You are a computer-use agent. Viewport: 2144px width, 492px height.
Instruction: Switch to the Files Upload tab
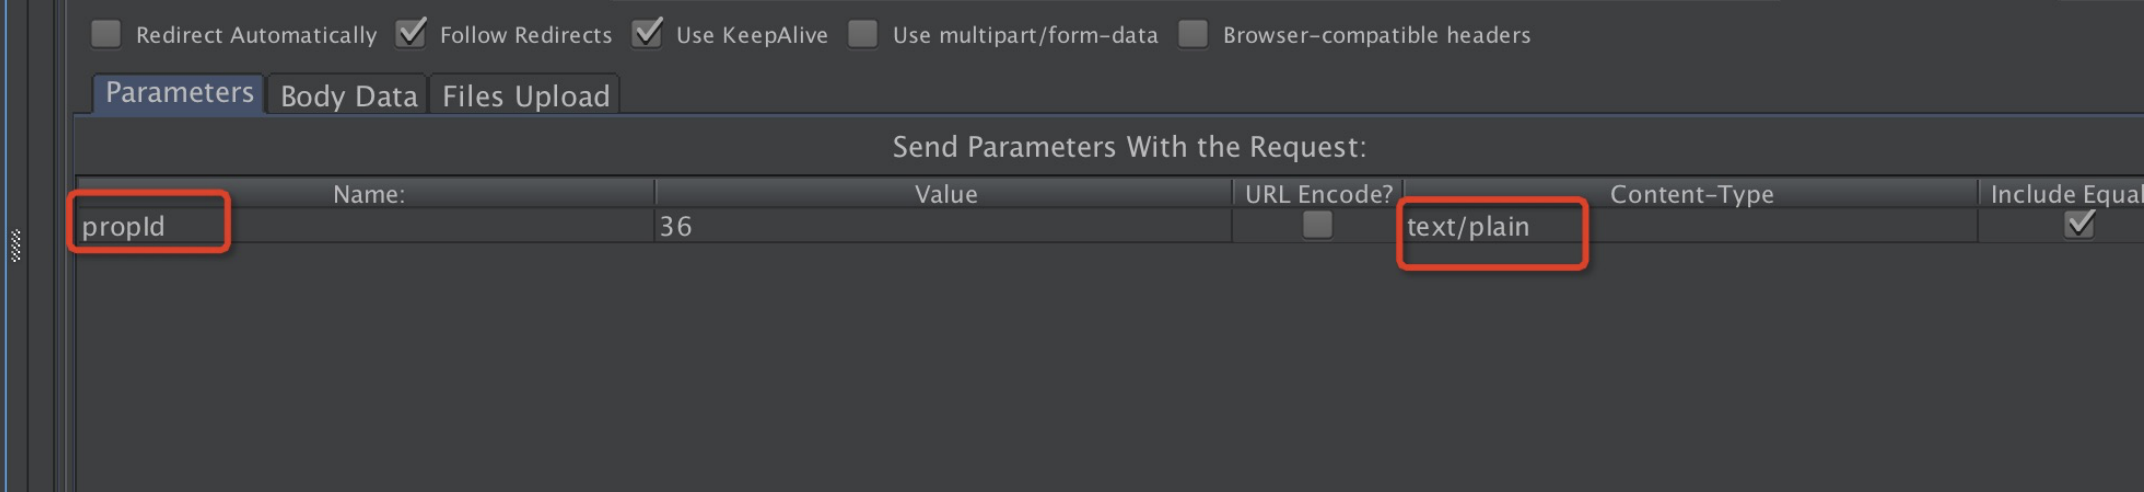pyautogui.click(x=525, y=96)
